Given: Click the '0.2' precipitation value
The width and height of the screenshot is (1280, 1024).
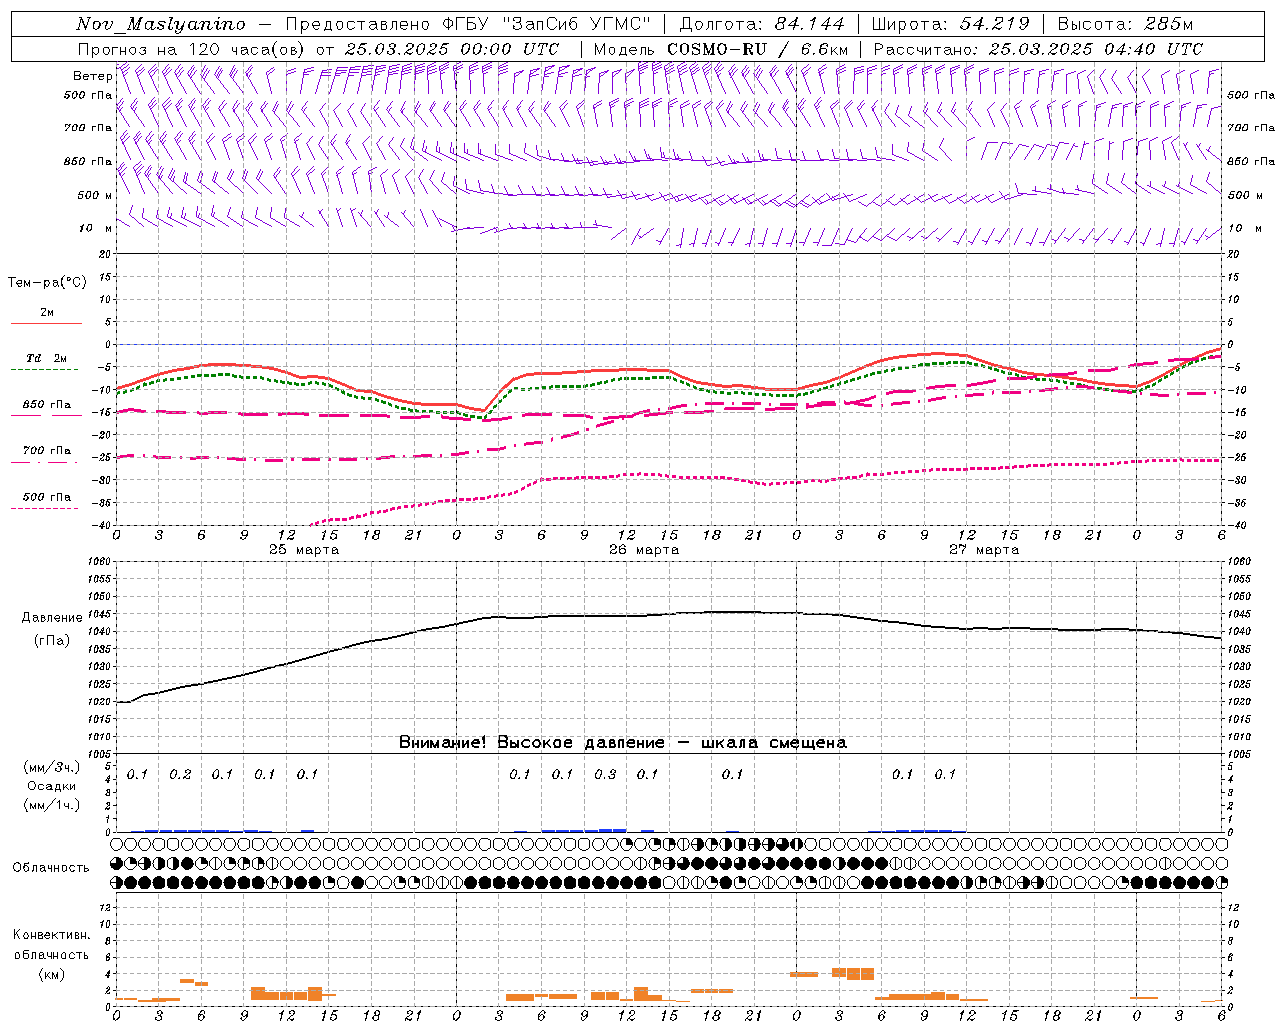Looking at the screenshot, I should pos(180,774).
